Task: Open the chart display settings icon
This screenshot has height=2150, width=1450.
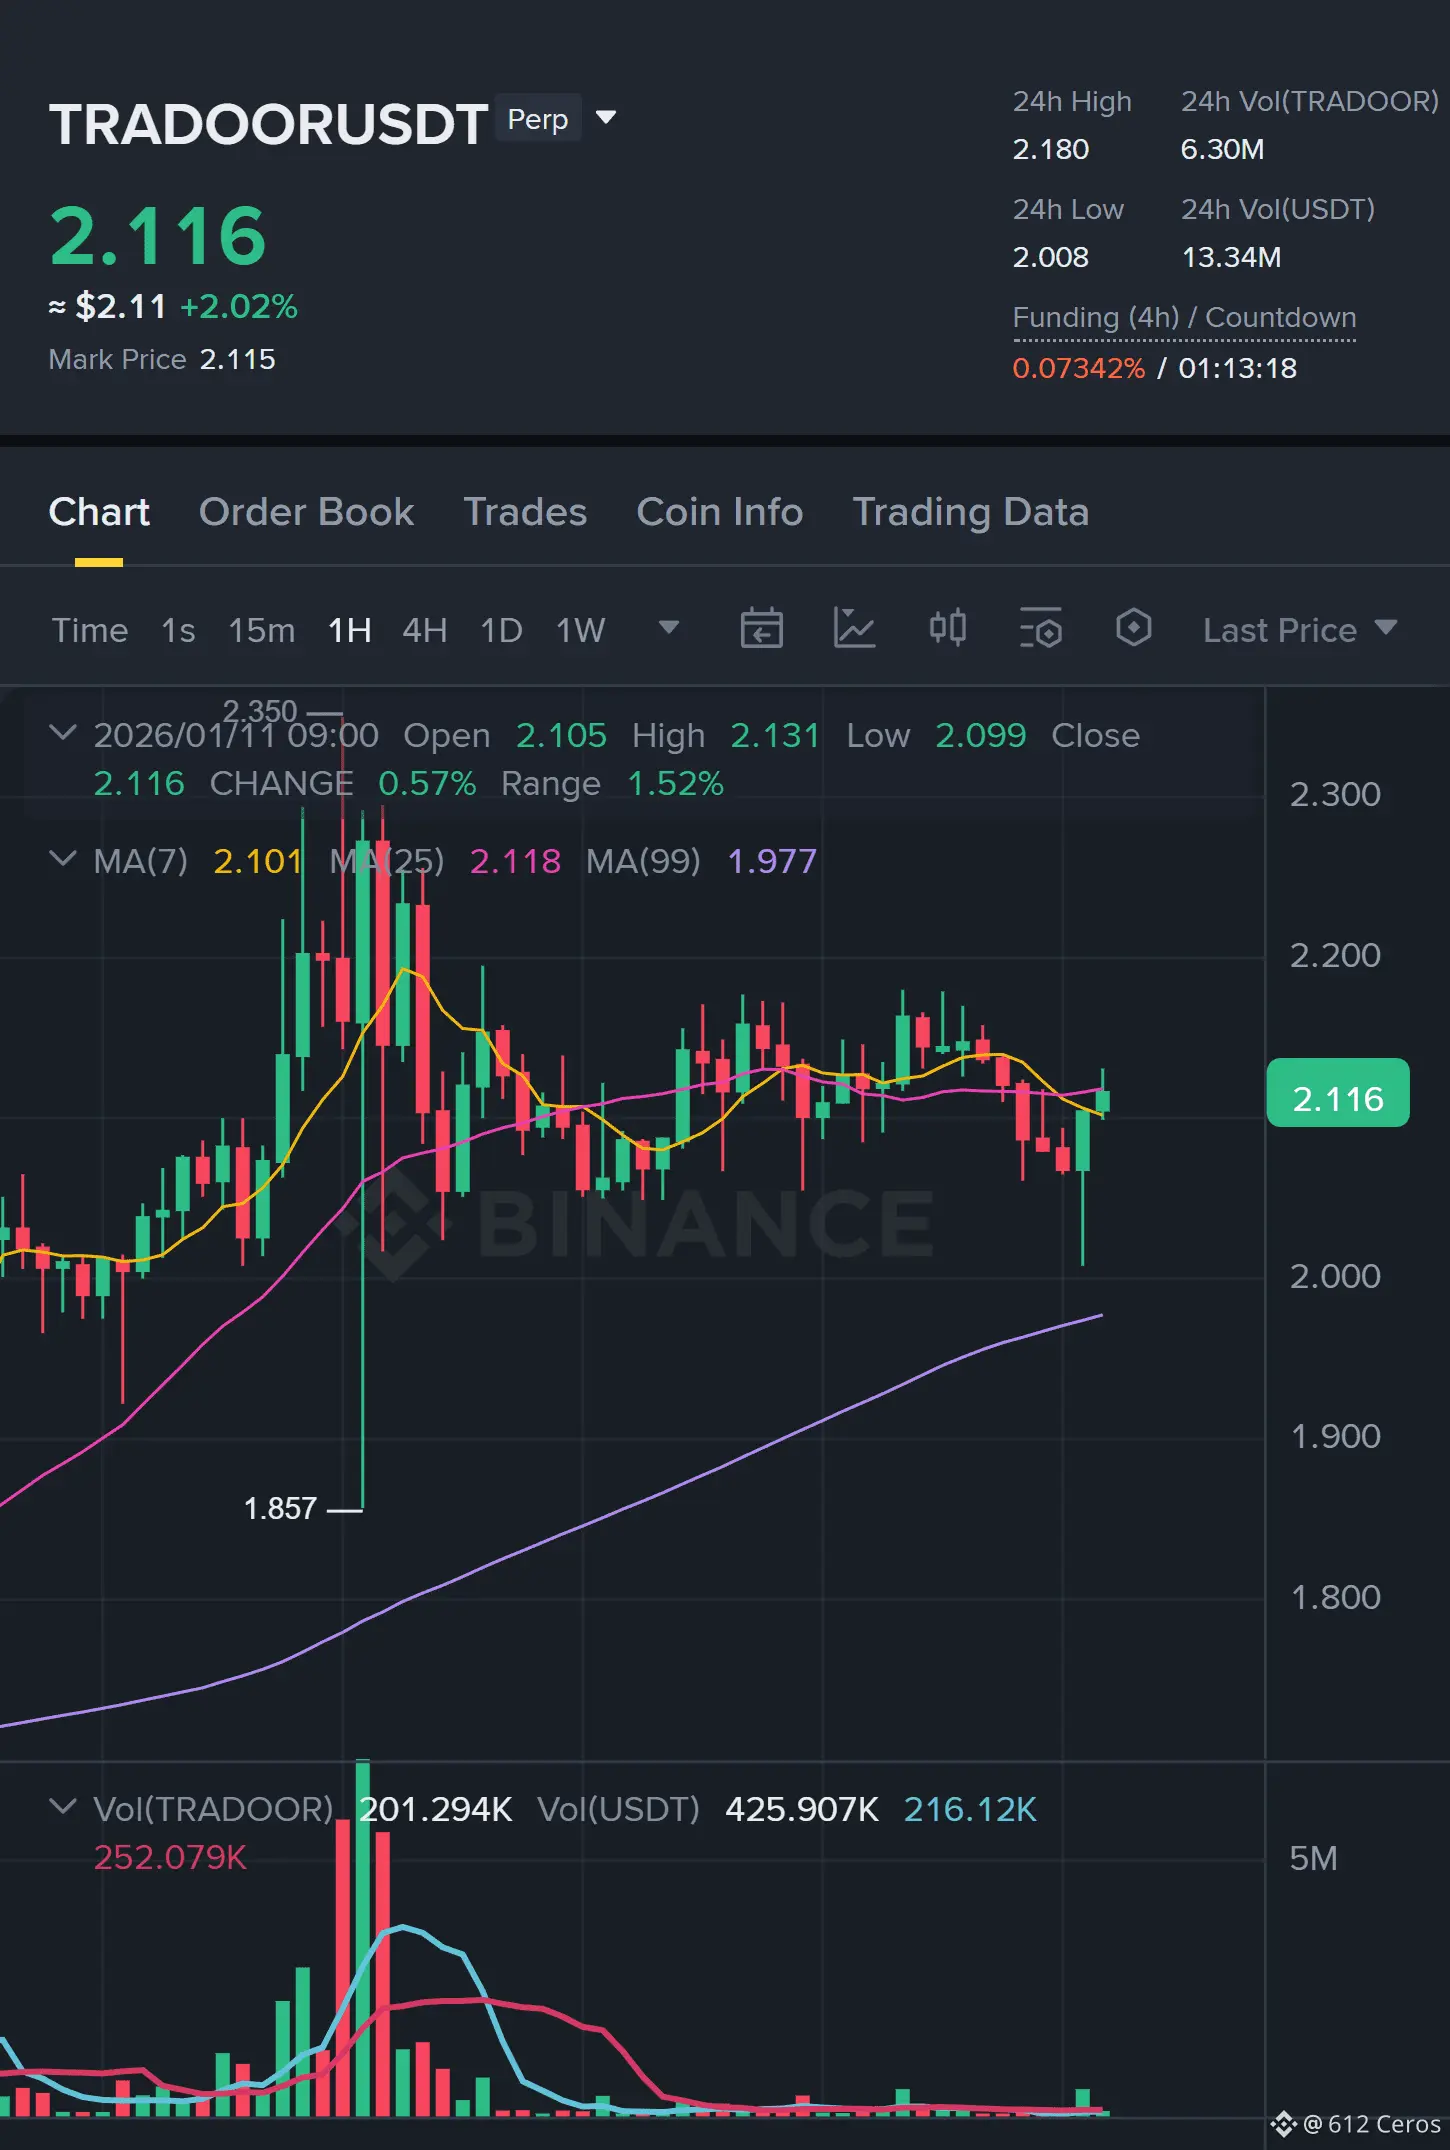Action: (1041, 629)
